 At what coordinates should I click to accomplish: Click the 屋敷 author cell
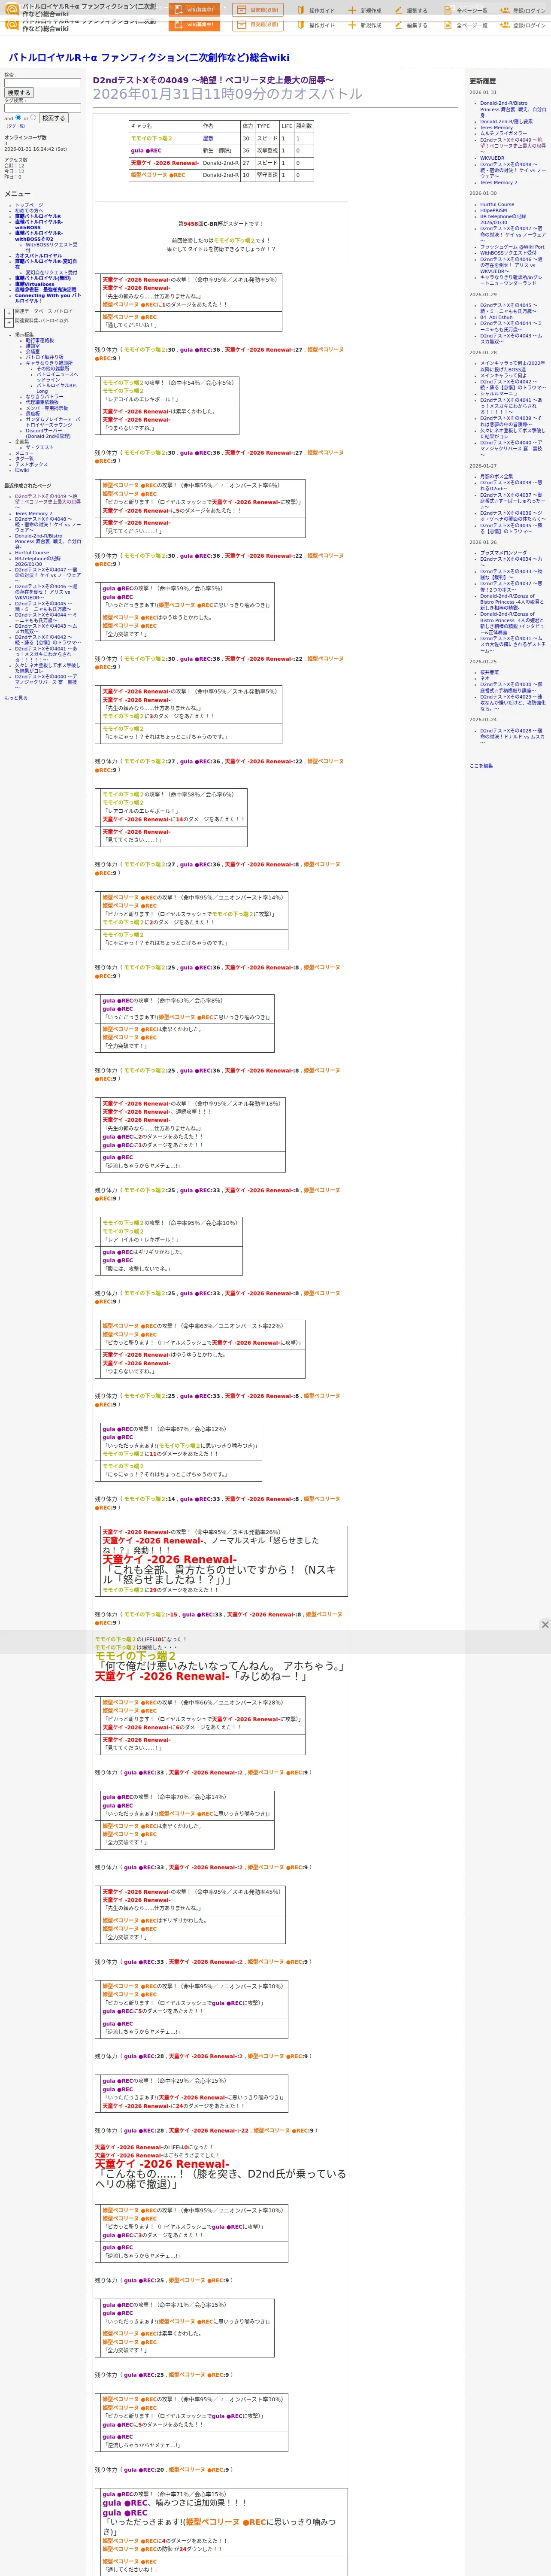click(220, 139)
